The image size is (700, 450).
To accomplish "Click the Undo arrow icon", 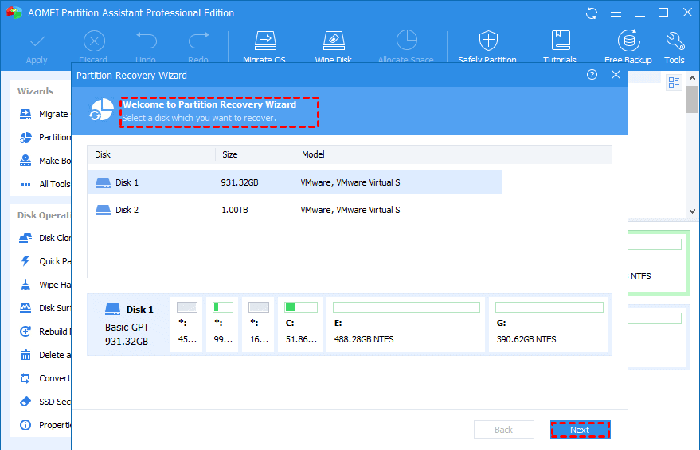I will [146, 41].
